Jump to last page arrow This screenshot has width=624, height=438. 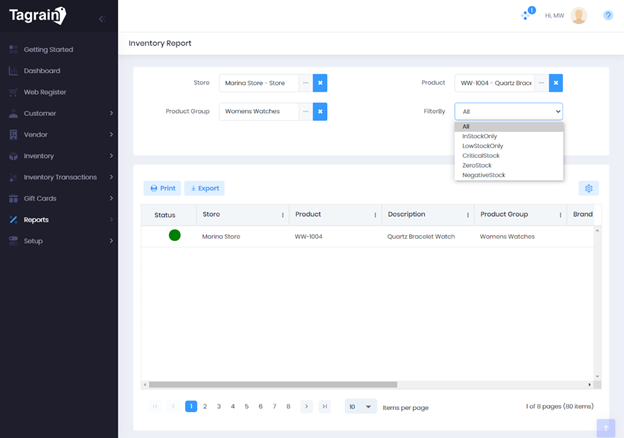[x=325, y=406]
